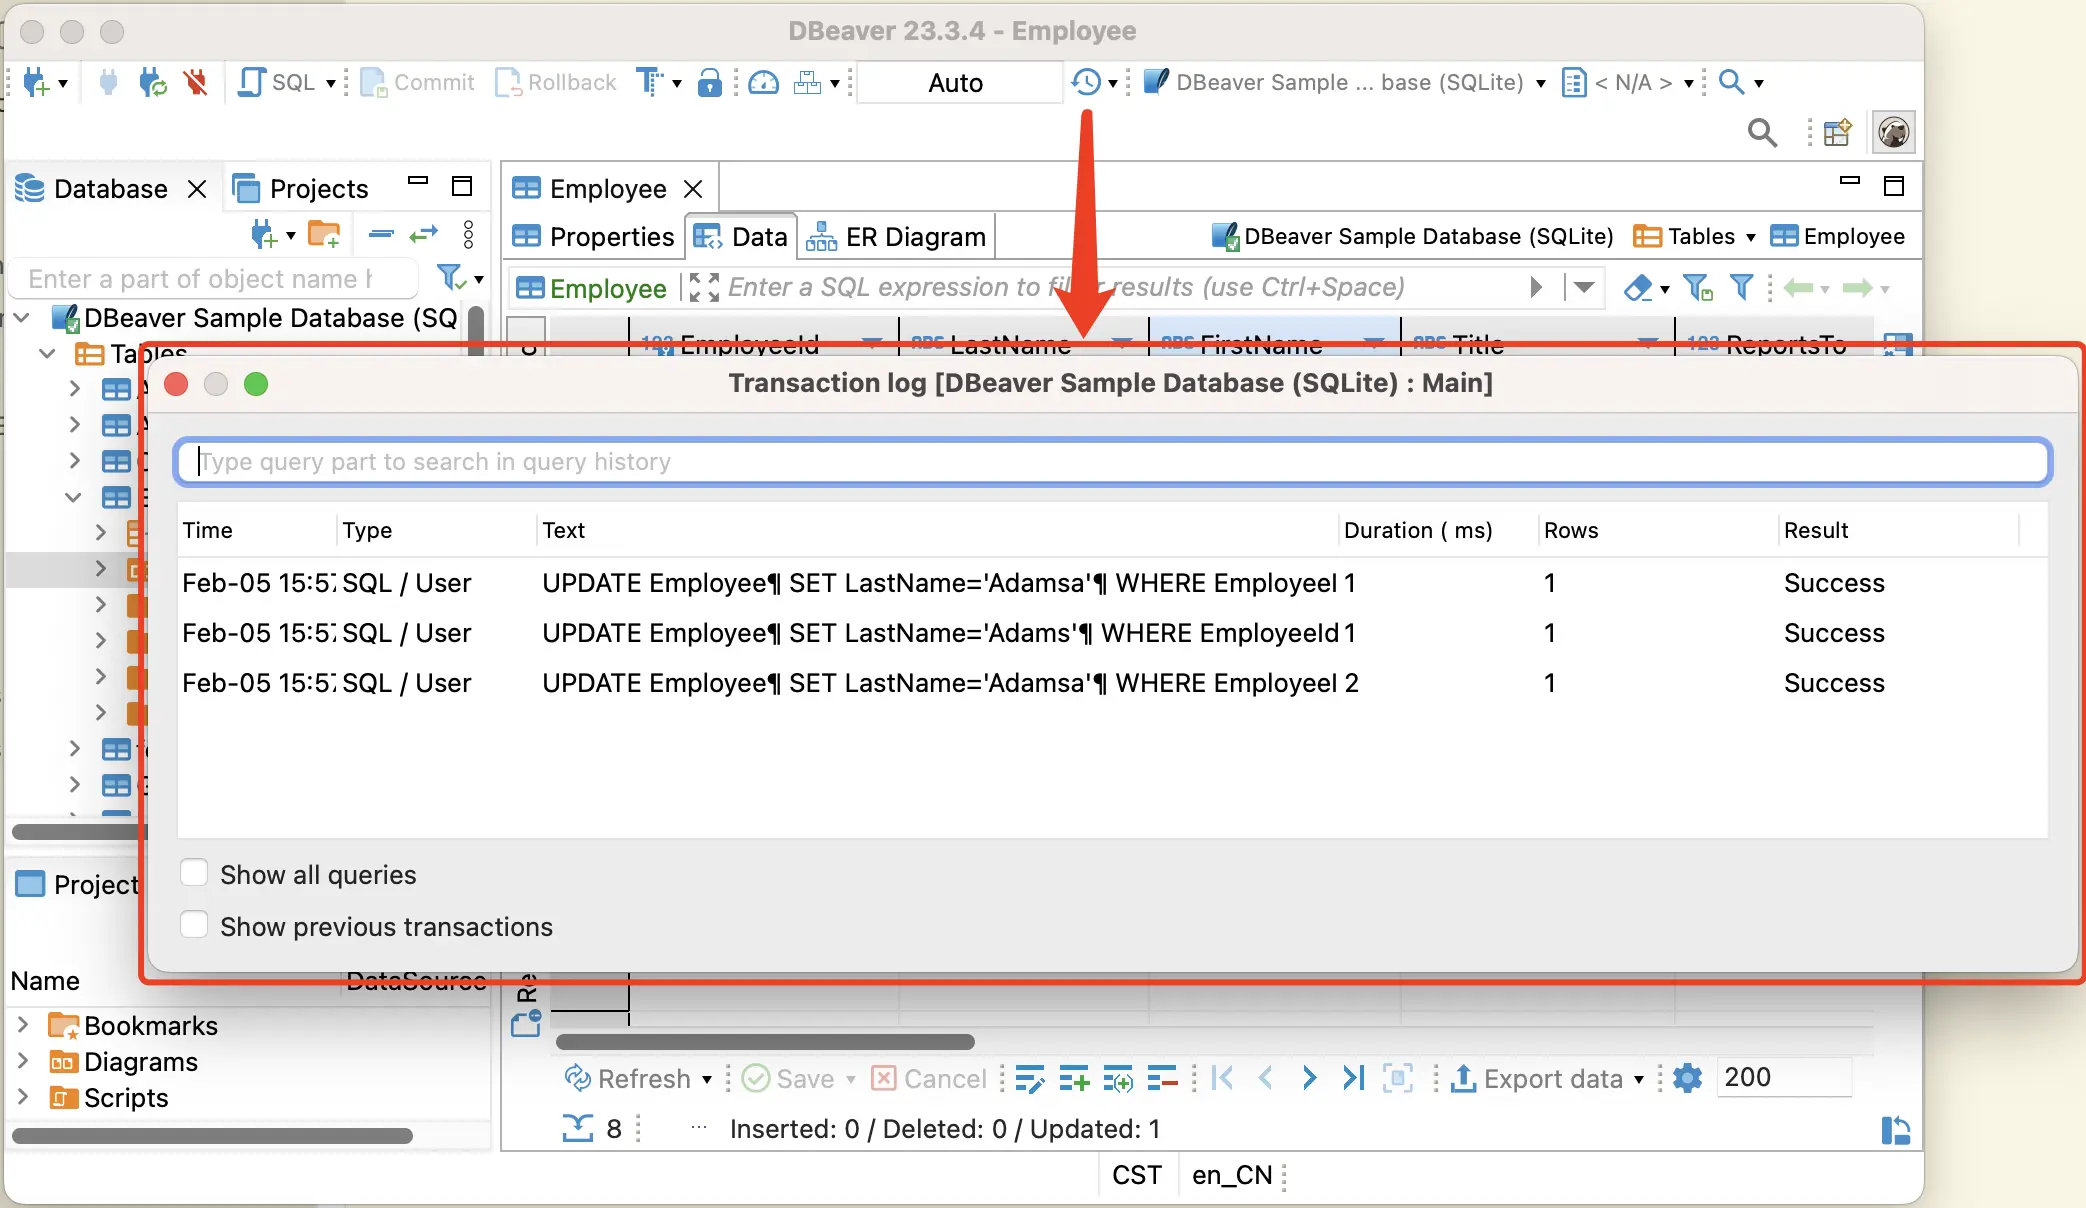Open the Tables breadcrumb dropdown
Screen dimensions: 2086x1208
click(x=1750, y=237)
